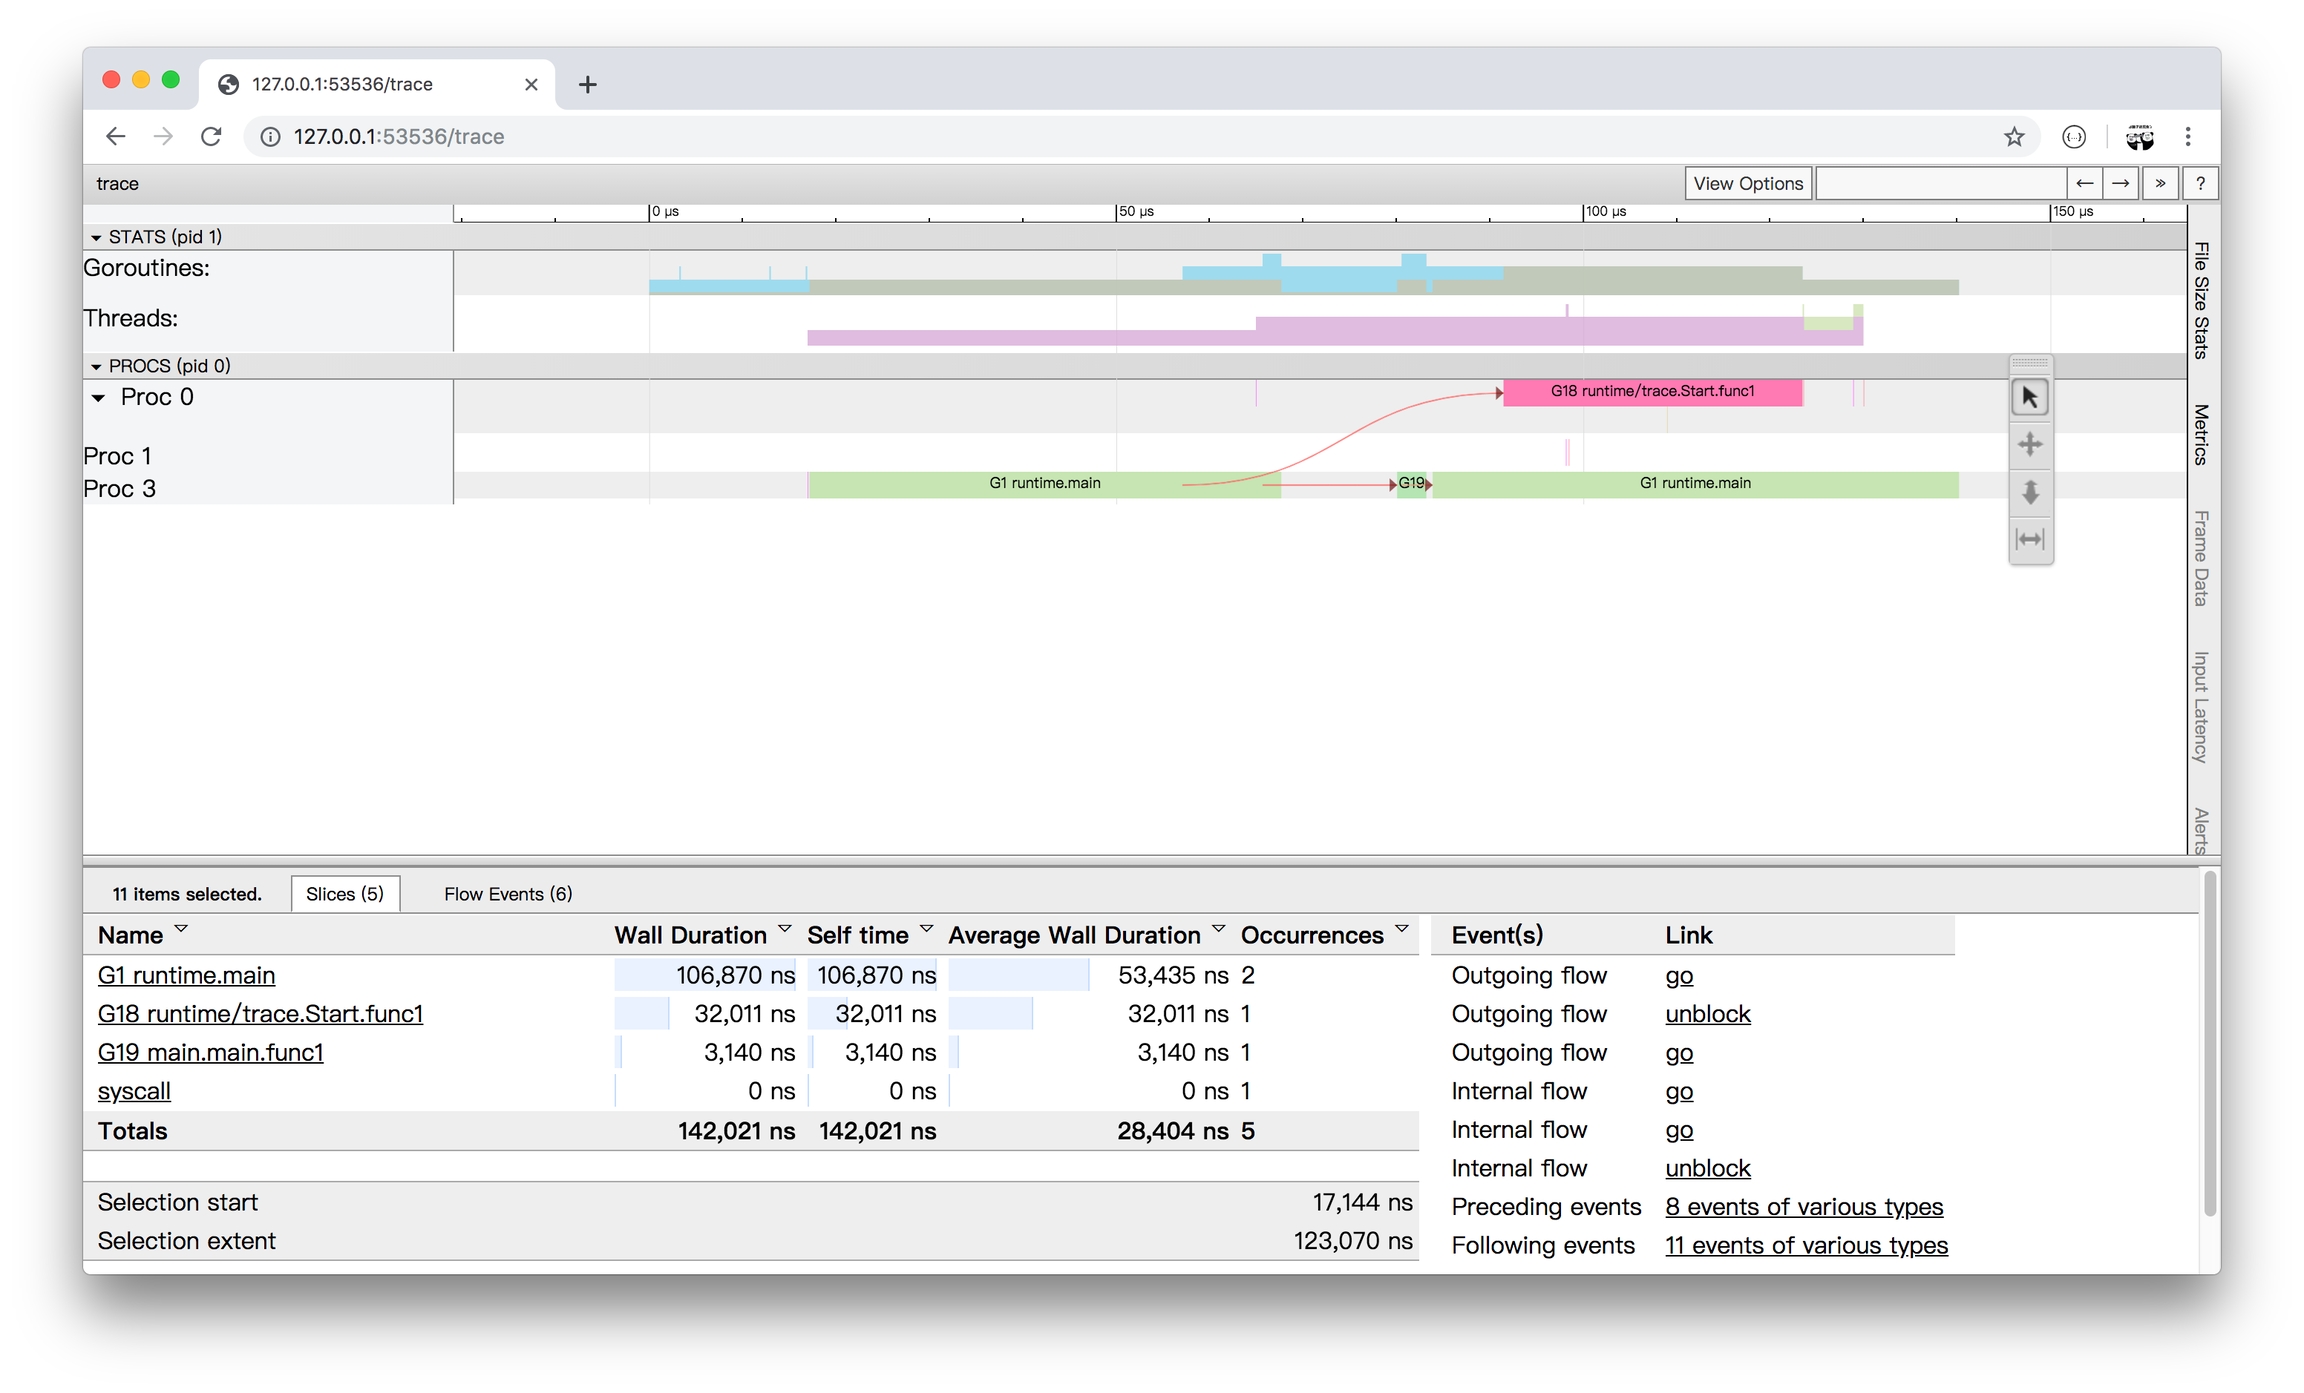
Task: Open the 8 events of various types link
Action: coord(1803,1207)
